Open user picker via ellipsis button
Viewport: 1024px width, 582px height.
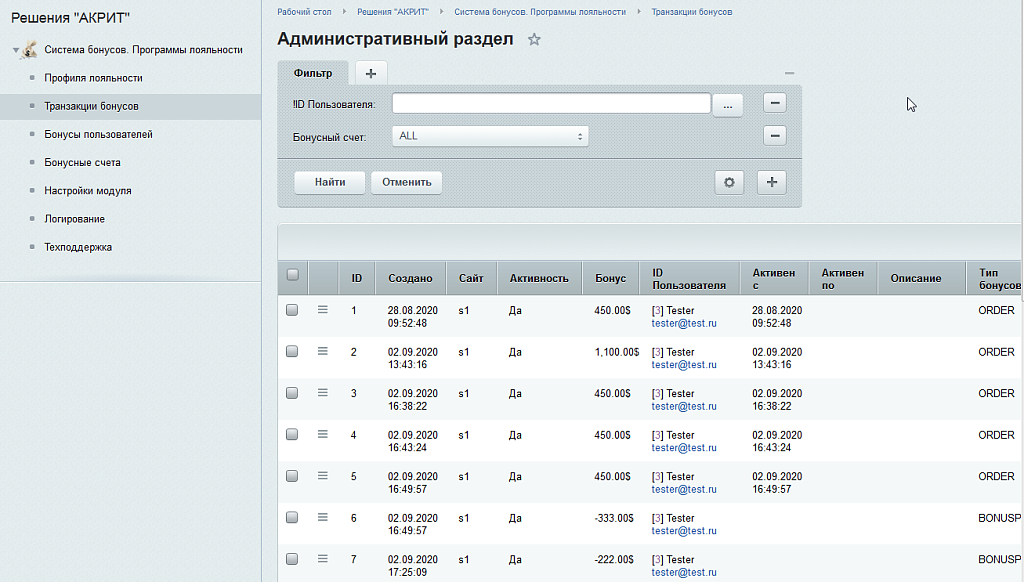pyautogui.click(x=728, y=103)
